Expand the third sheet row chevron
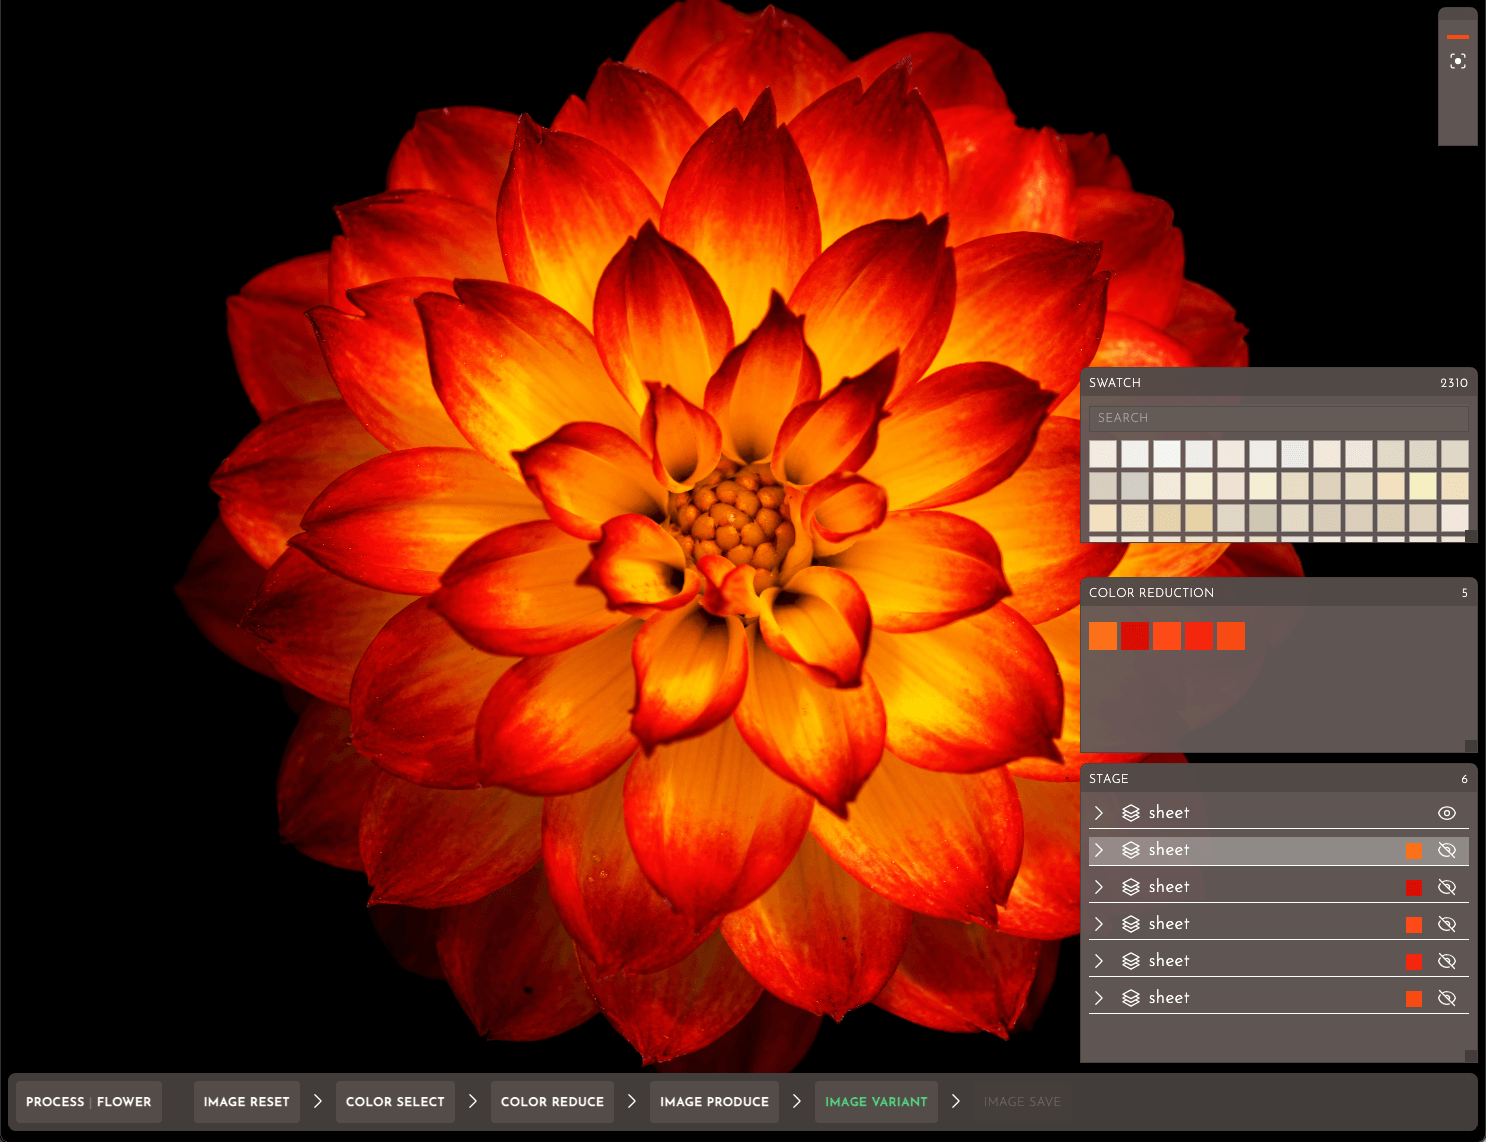The height and width of the screenshot is (1142, 1486). (1099, 887)
